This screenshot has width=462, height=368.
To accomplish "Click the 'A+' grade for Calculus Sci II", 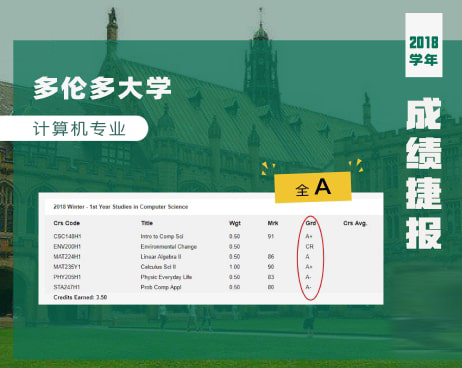I will click(309, 267).
